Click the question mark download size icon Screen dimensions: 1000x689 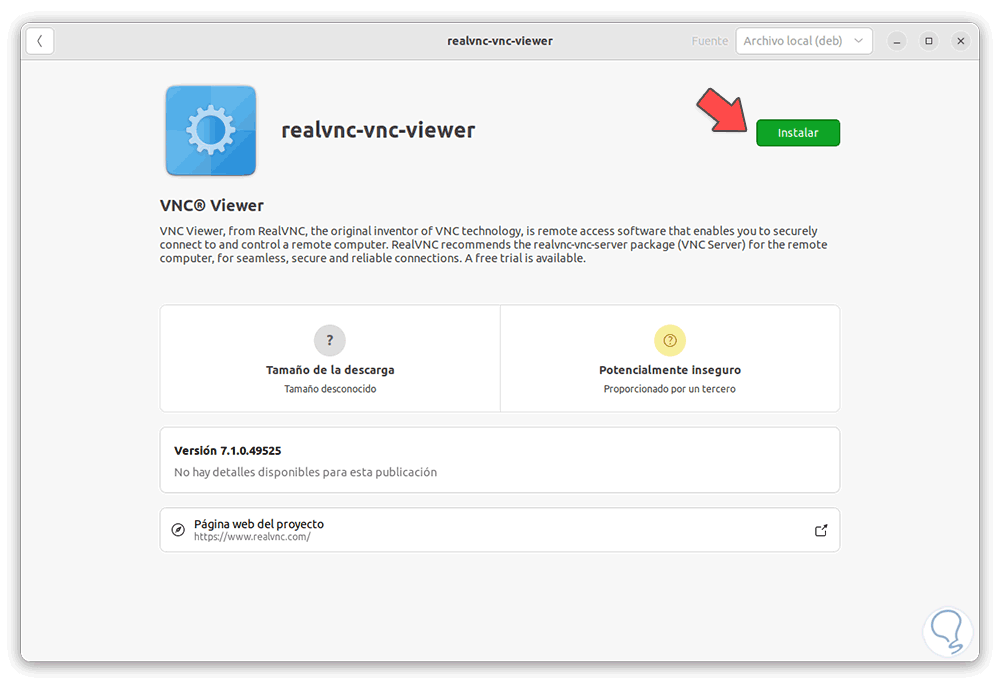[330, 340]
